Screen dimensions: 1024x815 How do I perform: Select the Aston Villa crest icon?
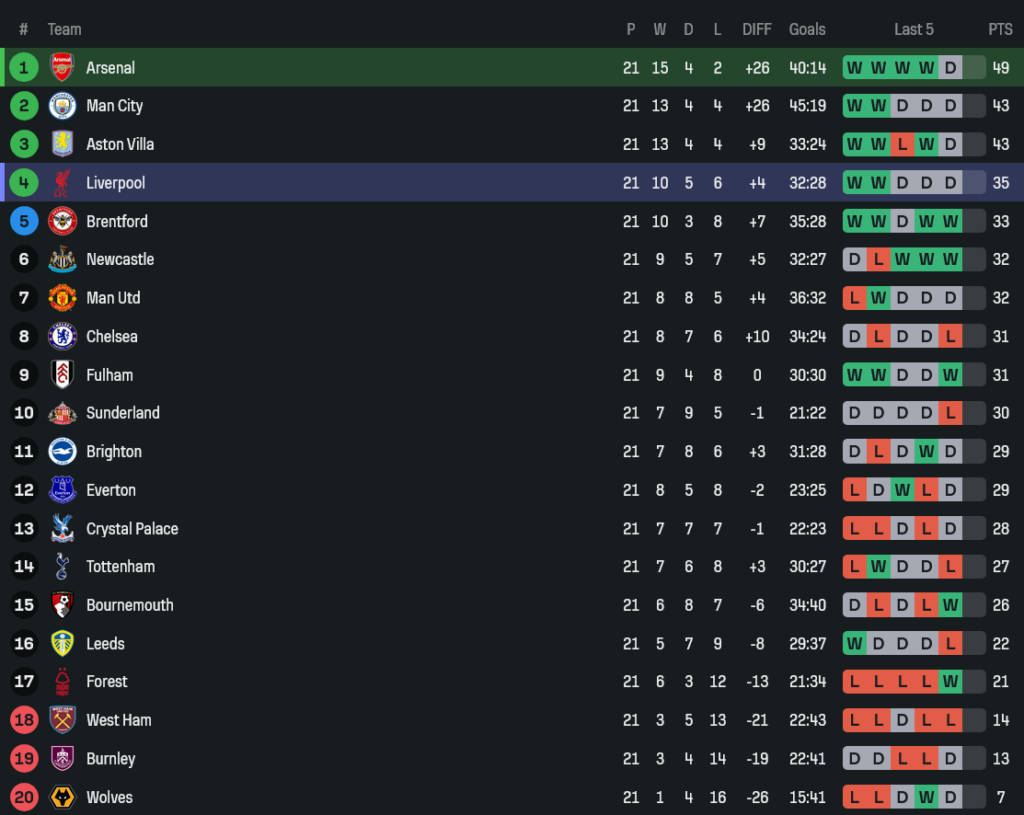tap(62, 144)
